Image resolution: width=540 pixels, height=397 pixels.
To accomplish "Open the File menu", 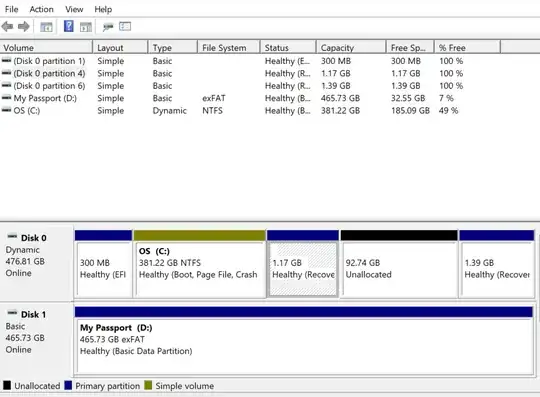I will click(x=11, y=9).
